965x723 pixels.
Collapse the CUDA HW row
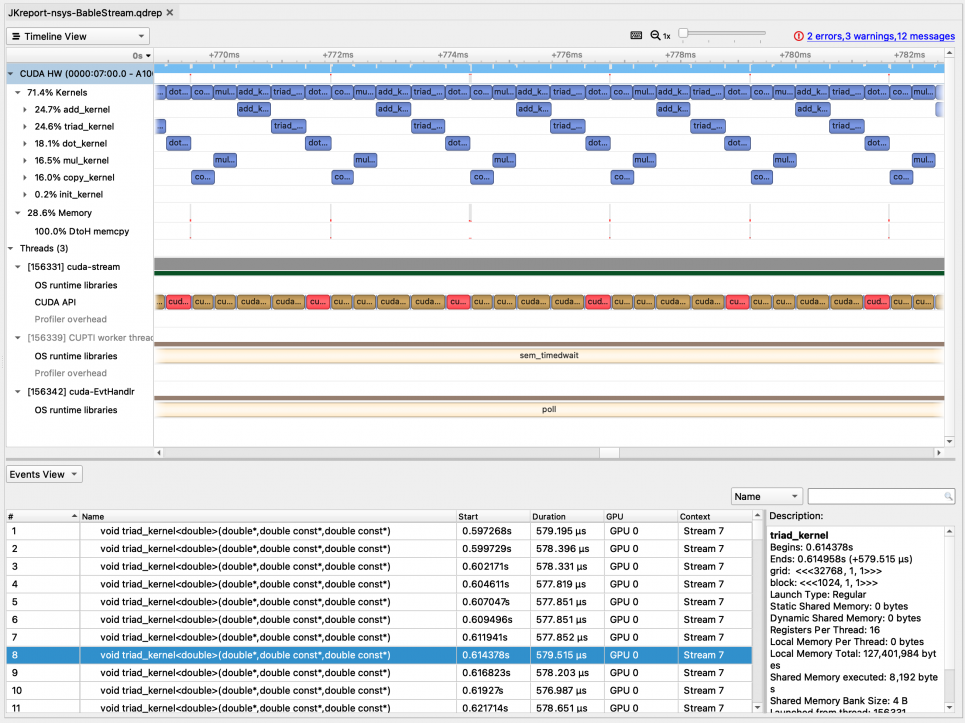click(12, 74)
